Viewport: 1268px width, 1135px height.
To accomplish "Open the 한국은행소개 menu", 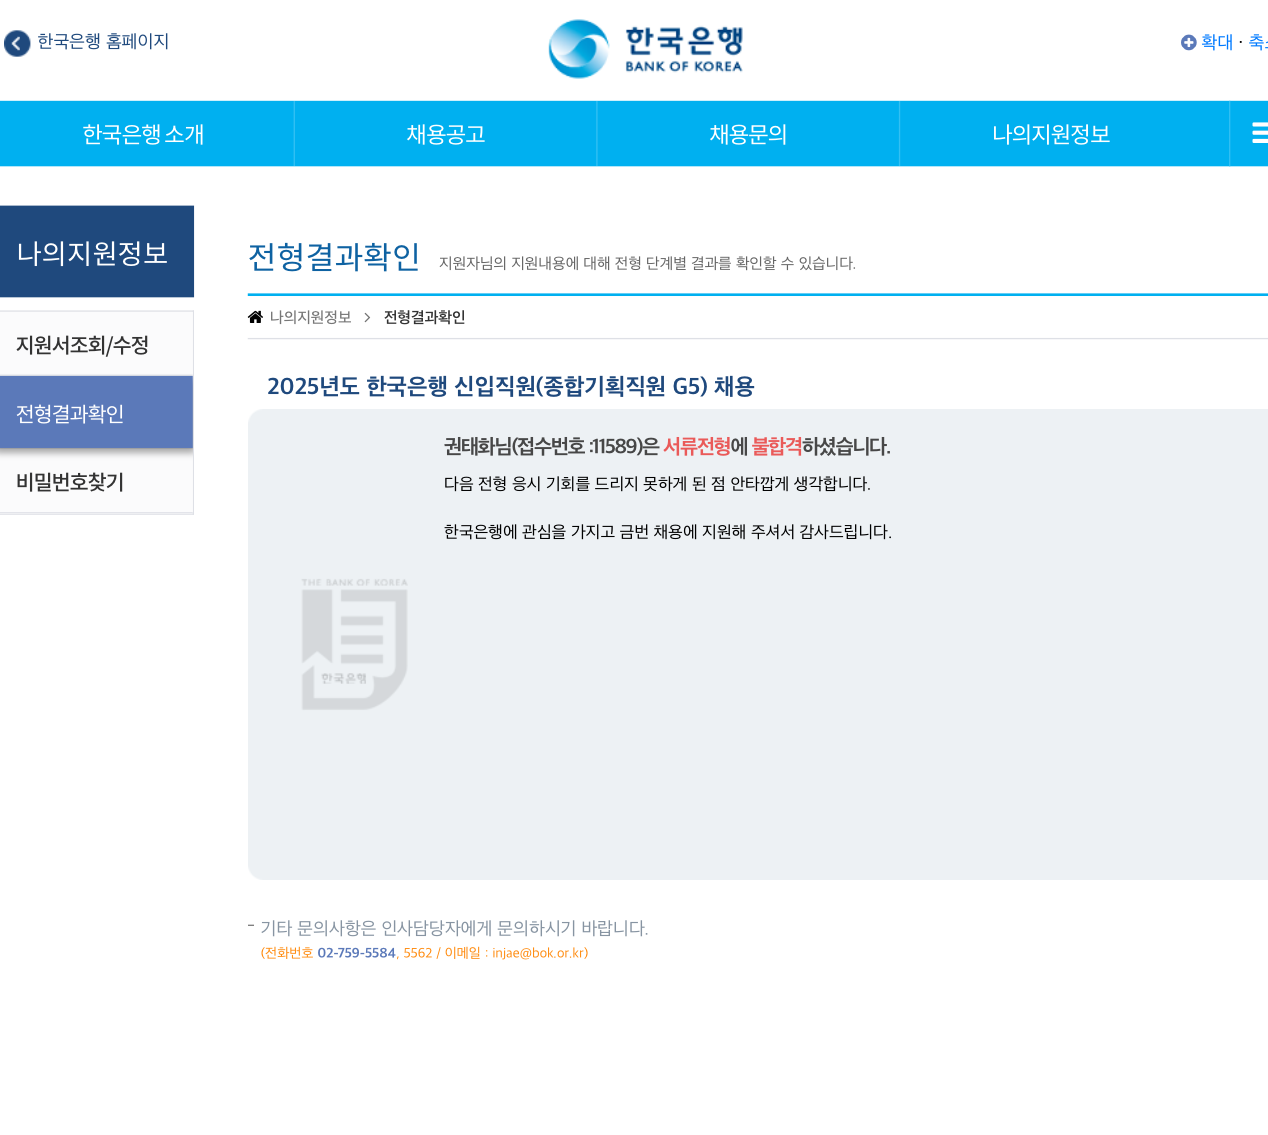I will pos(144,134).
